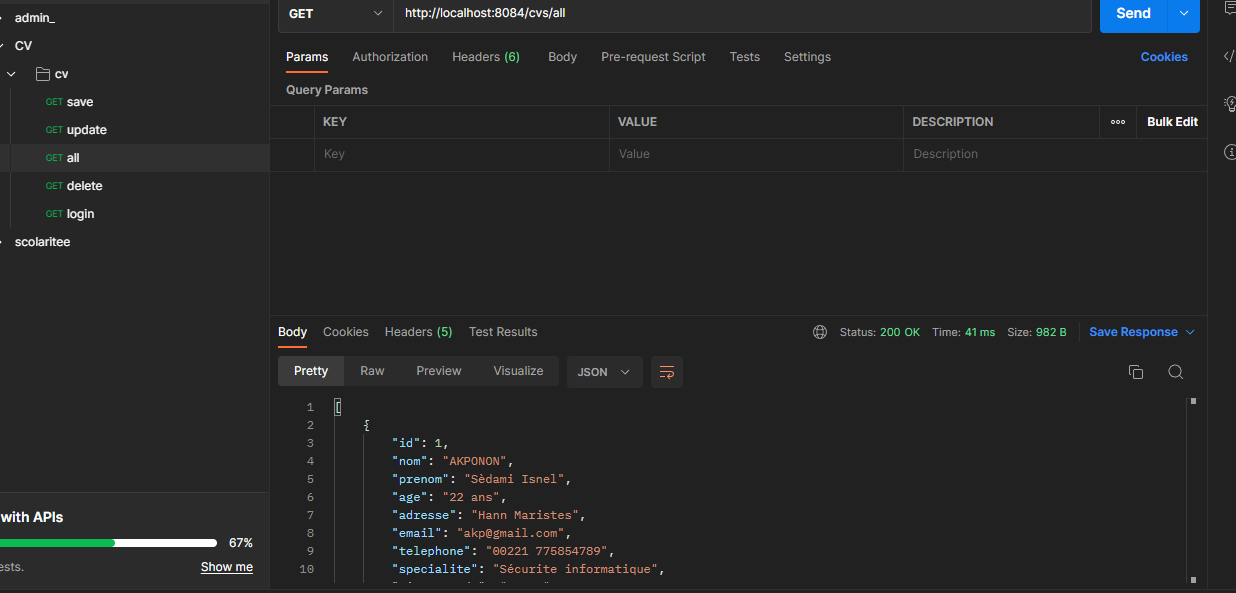Open the request info icon on right sidebar
Viewport: 1236px width, 593px height.
click(x=1230, y=152)
